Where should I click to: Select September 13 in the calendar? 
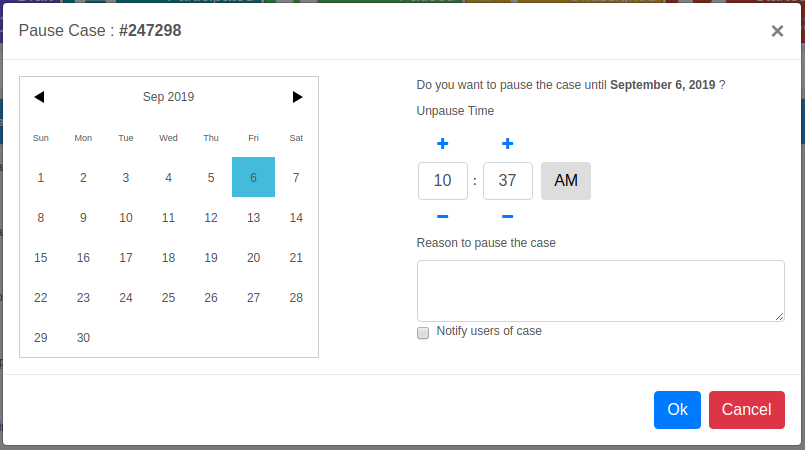(254, 218)
